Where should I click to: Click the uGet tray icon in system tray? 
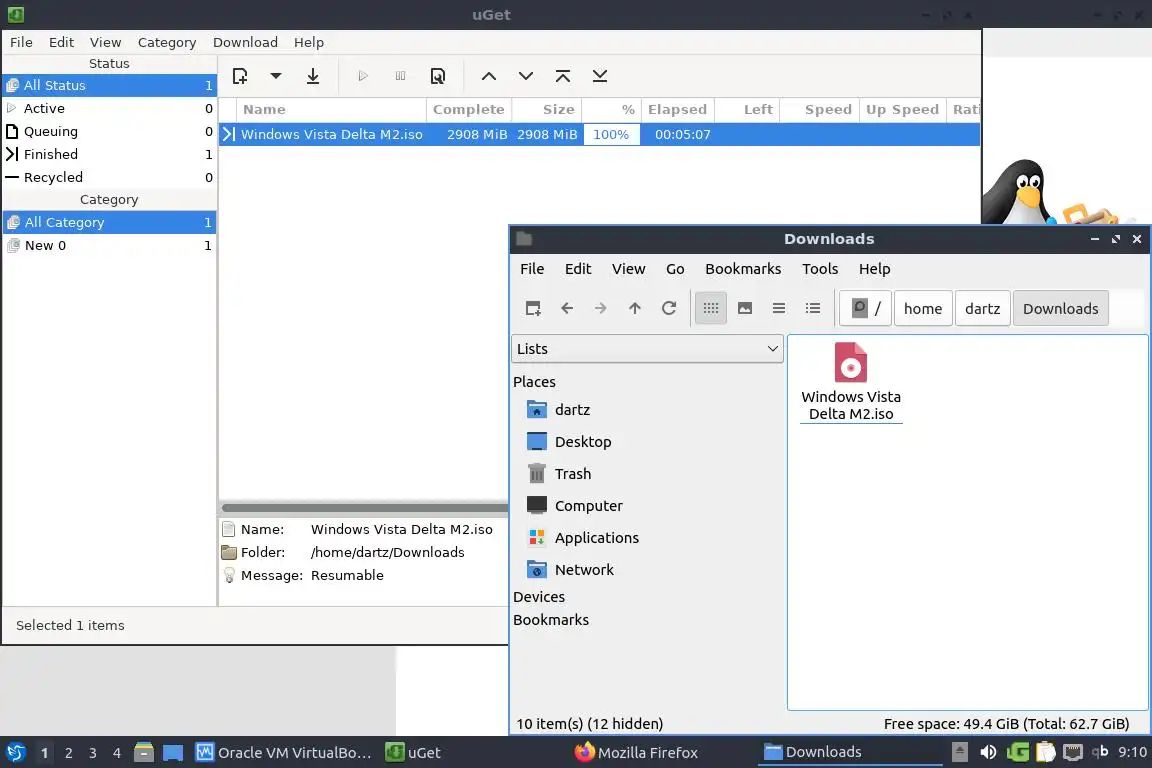pyautogui.click(x=1018, y=752)
